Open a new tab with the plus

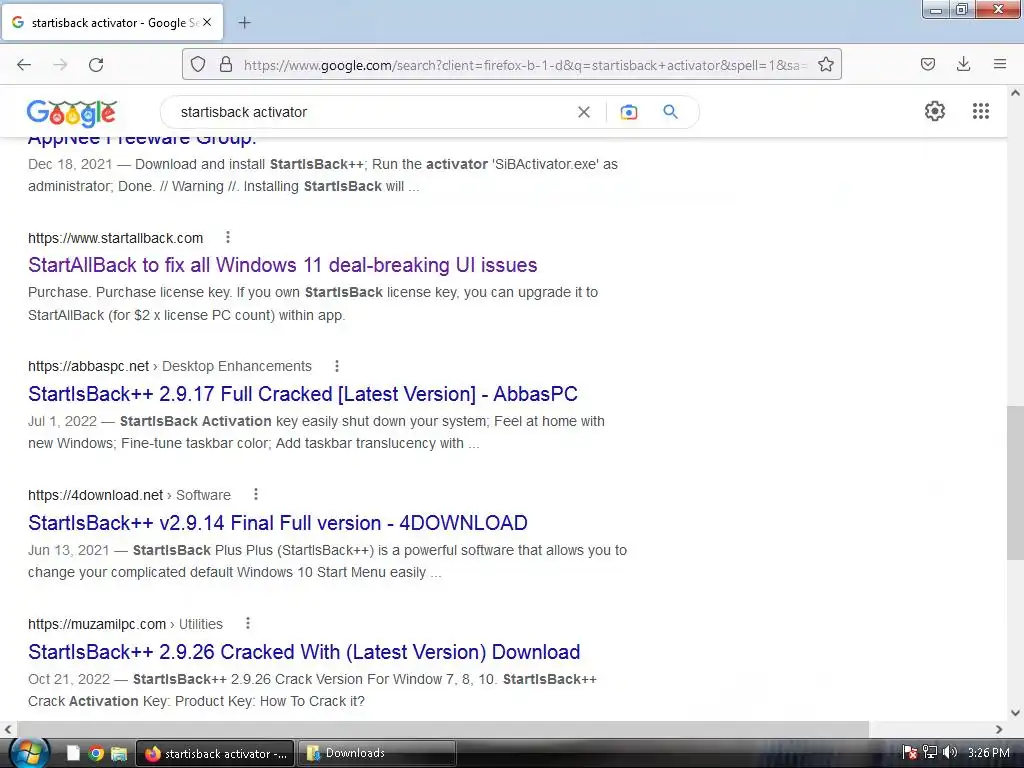244,23
